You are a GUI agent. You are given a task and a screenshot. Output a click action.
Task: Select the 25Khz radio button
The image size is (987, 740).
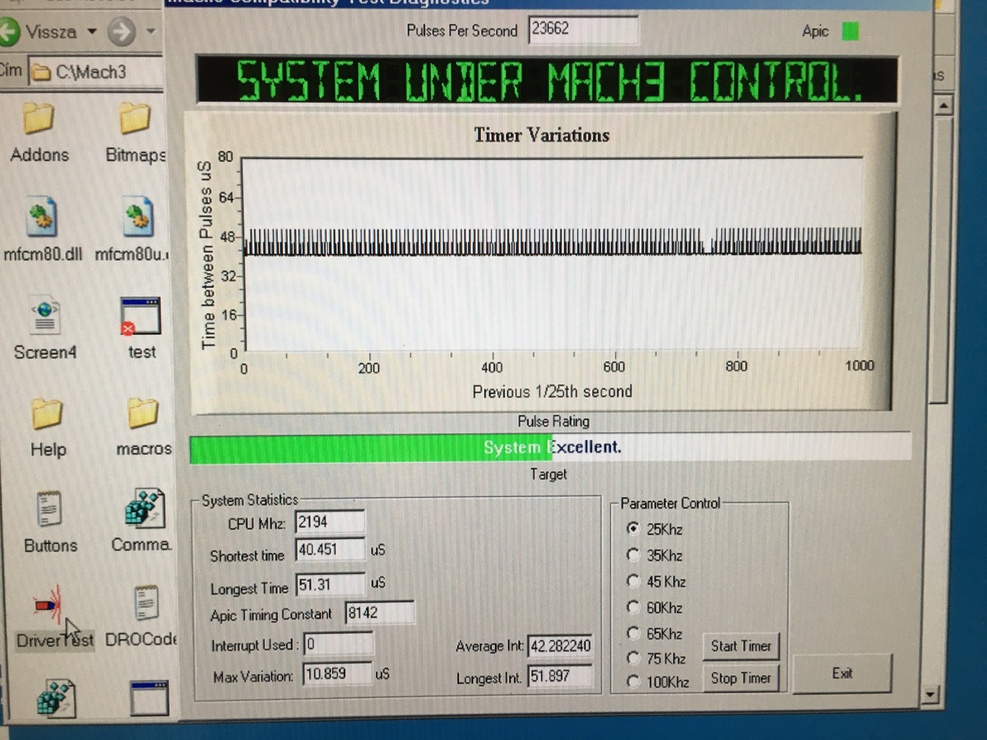pyautogui.click(x=632, y=528)
